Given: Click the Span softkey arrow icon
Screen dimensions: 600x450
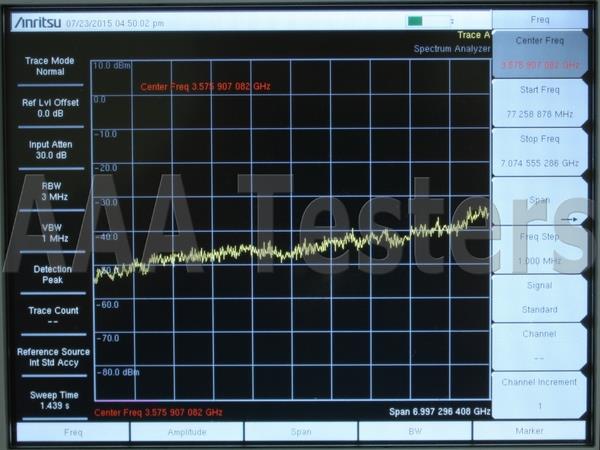Looking at the screenshot, I should point(569,219).
